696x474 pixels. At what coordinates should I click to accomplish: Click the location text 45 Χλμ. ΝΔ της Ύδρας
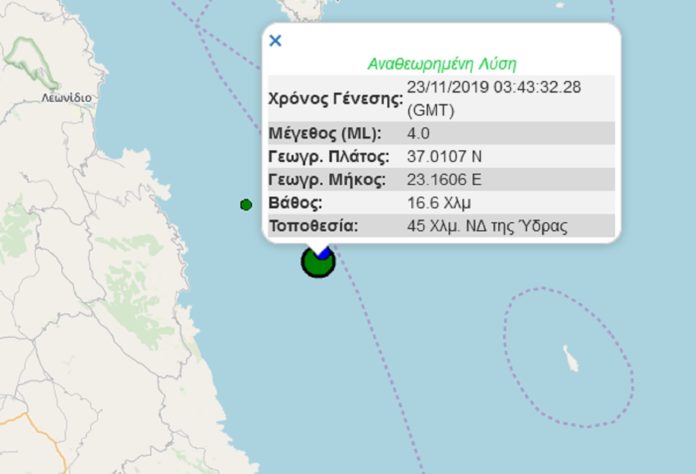pos(487,226)
